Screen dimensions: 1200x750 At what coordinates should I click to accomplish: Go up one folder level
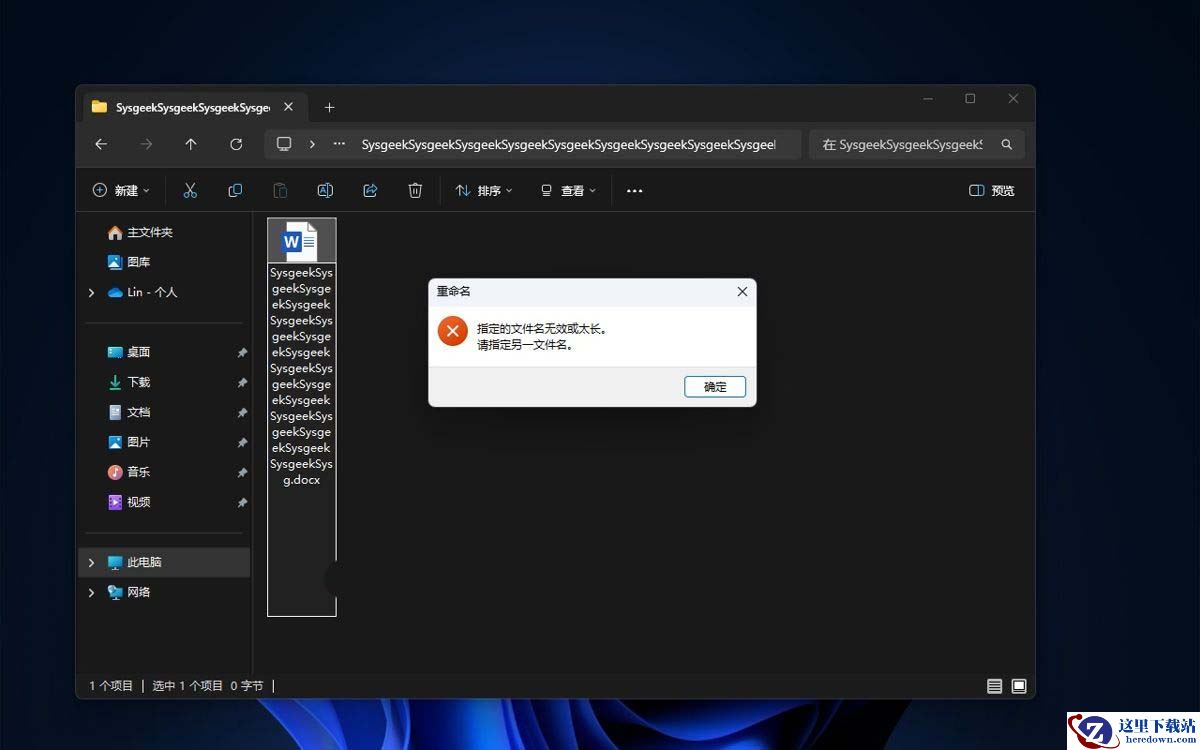click(191, 144)
